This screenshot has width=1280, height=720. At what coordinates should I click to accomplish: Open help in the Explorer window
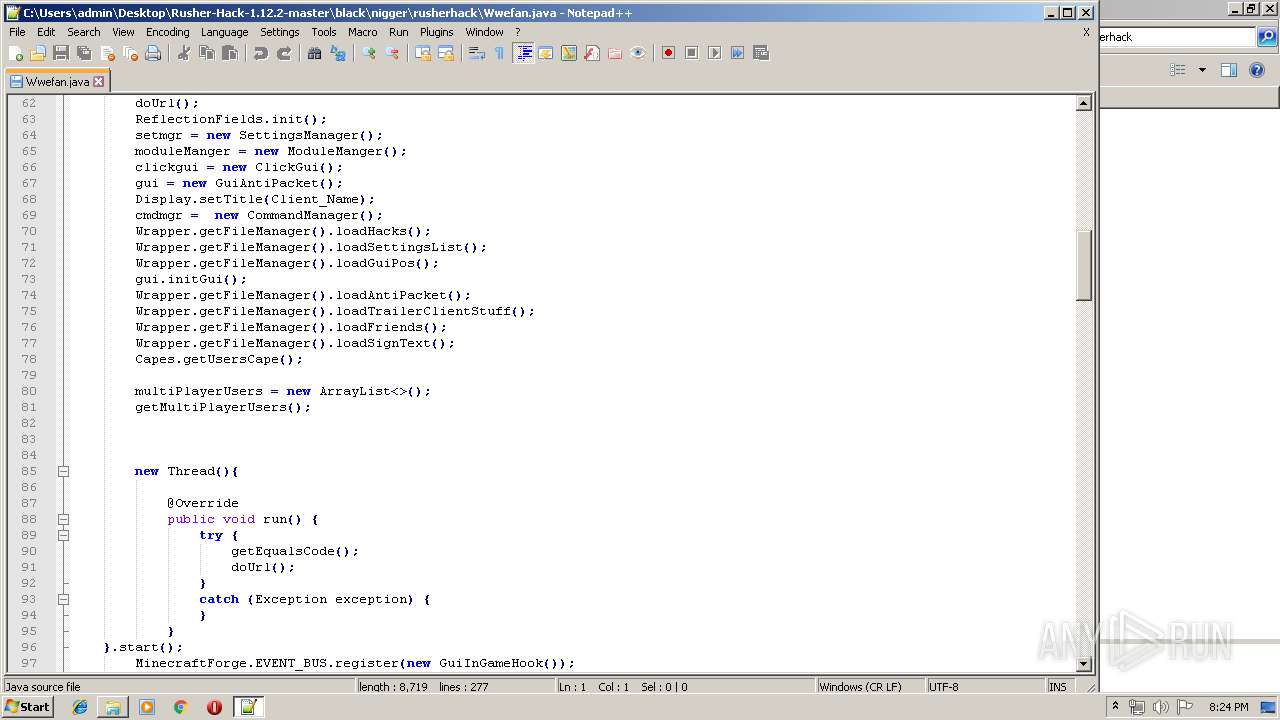tap(1258, 70)
